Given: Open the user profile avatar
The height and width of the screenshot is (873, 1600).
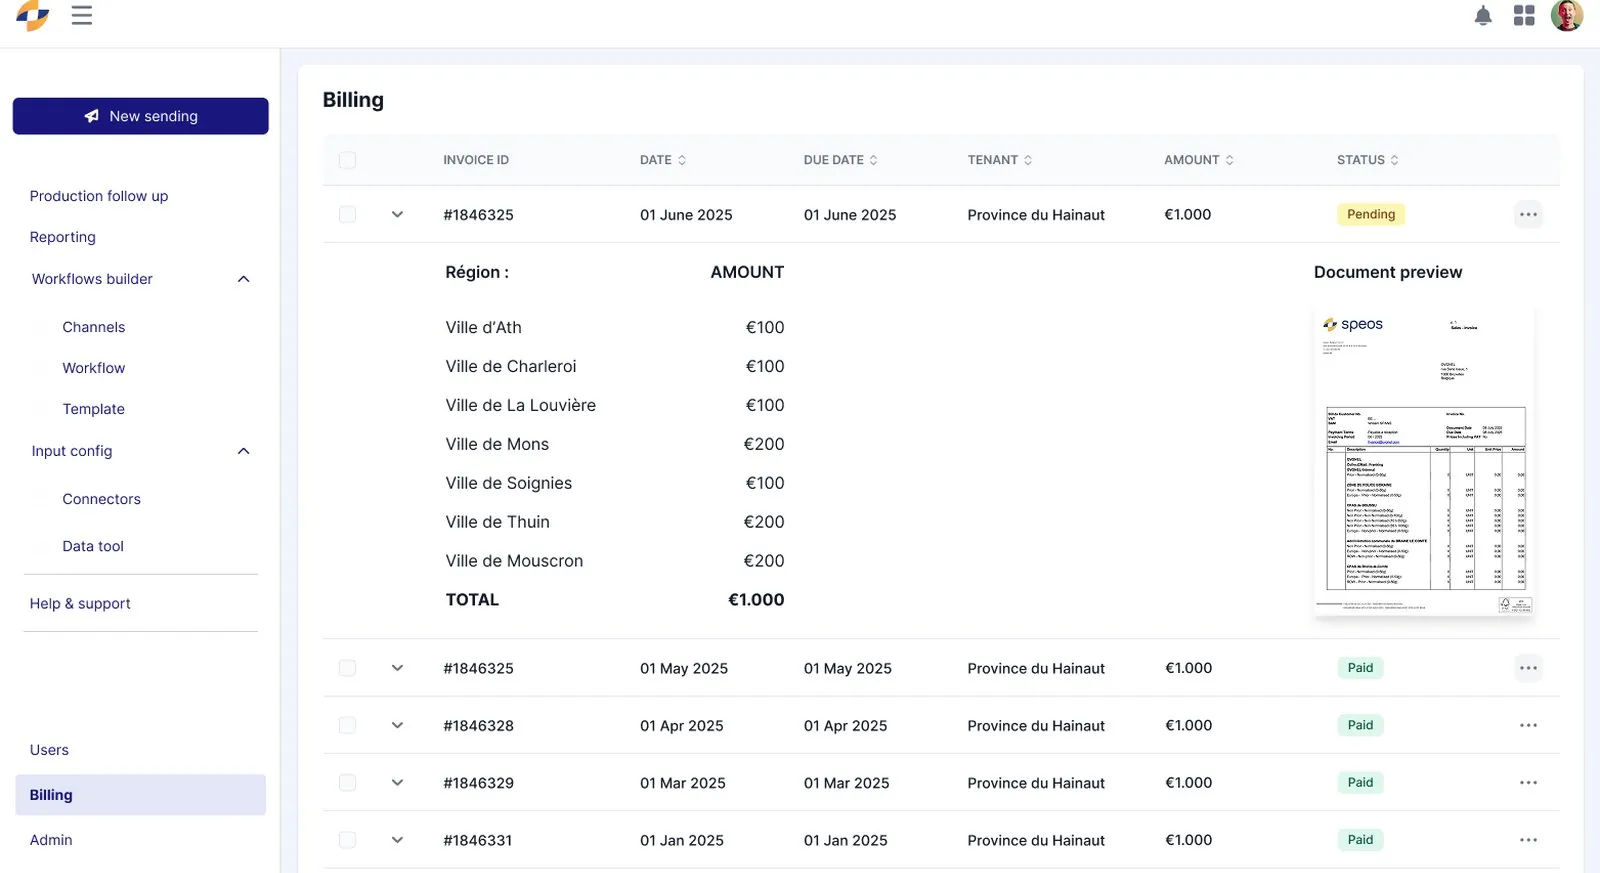Looking at the screenshot, I should point(1567,15).
